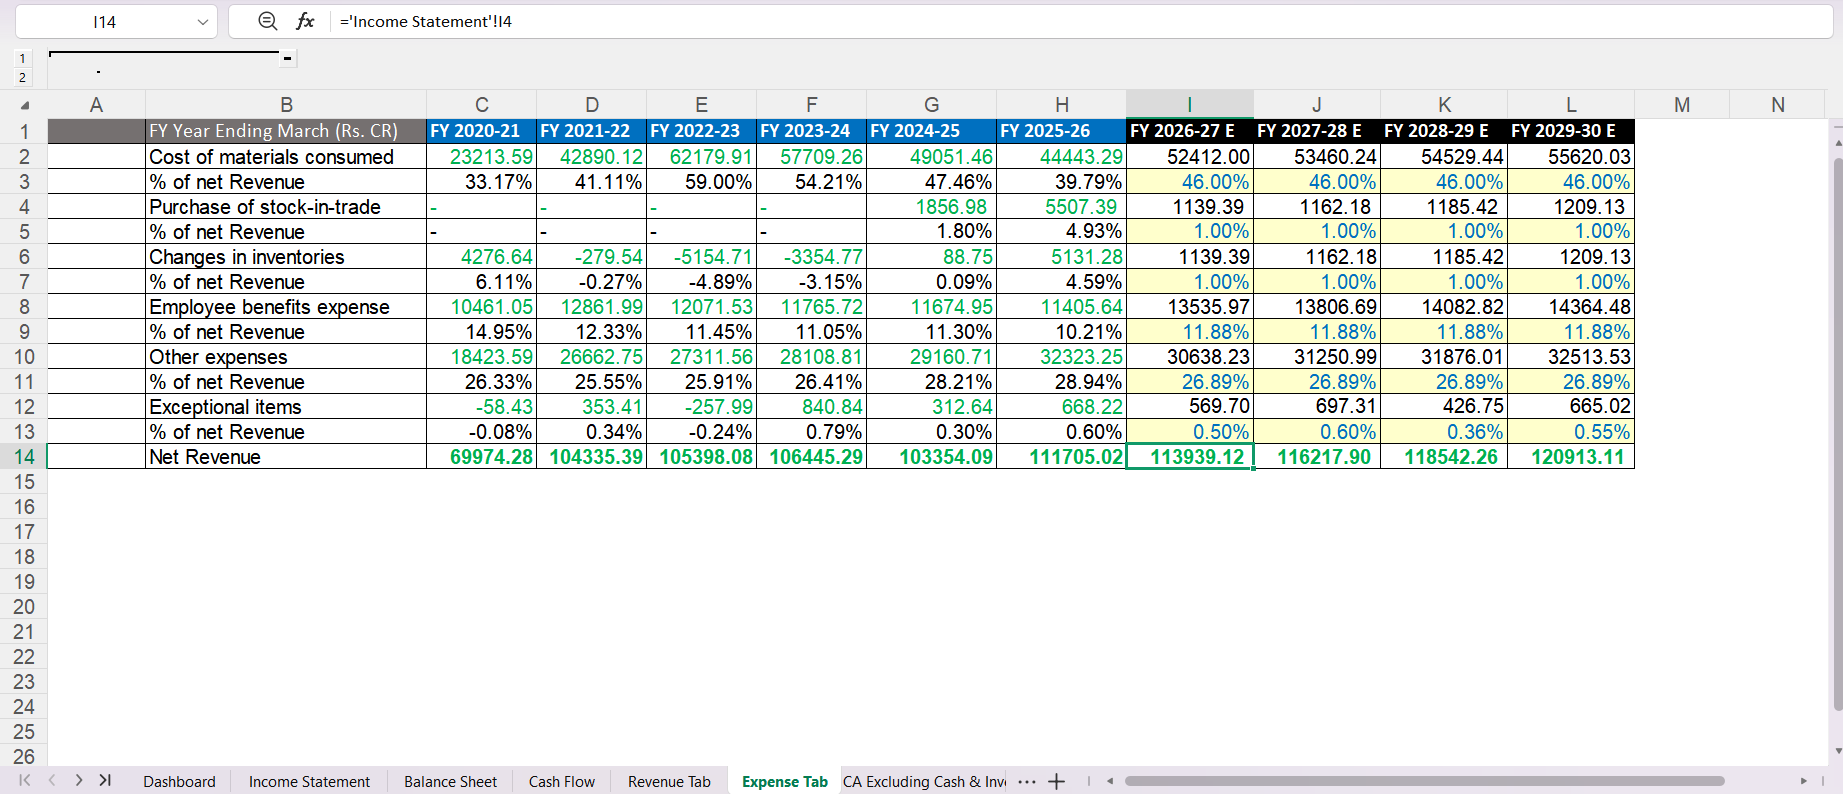
Task: Click cell value 26.41%
Action: click(x=811, y=382)
